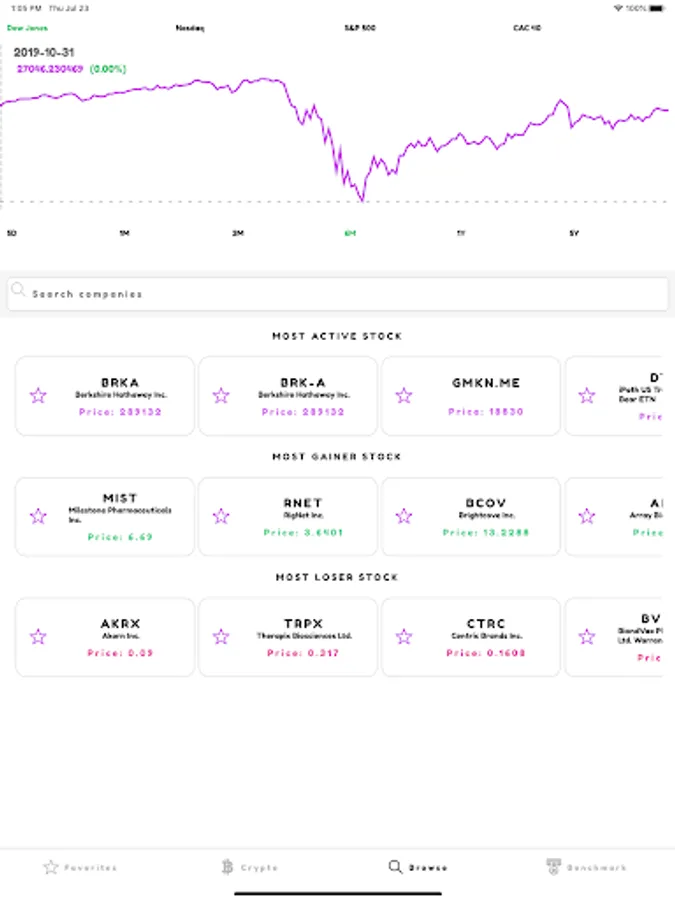The image size is (675, 900).
Task: Toggle star on BRK-A card
Action: coord(221,396)
